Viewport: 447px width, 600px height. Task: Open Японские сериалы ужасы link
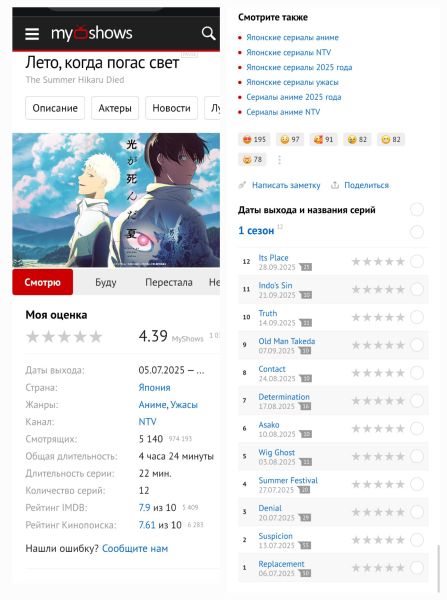click(x=292, y=82)
